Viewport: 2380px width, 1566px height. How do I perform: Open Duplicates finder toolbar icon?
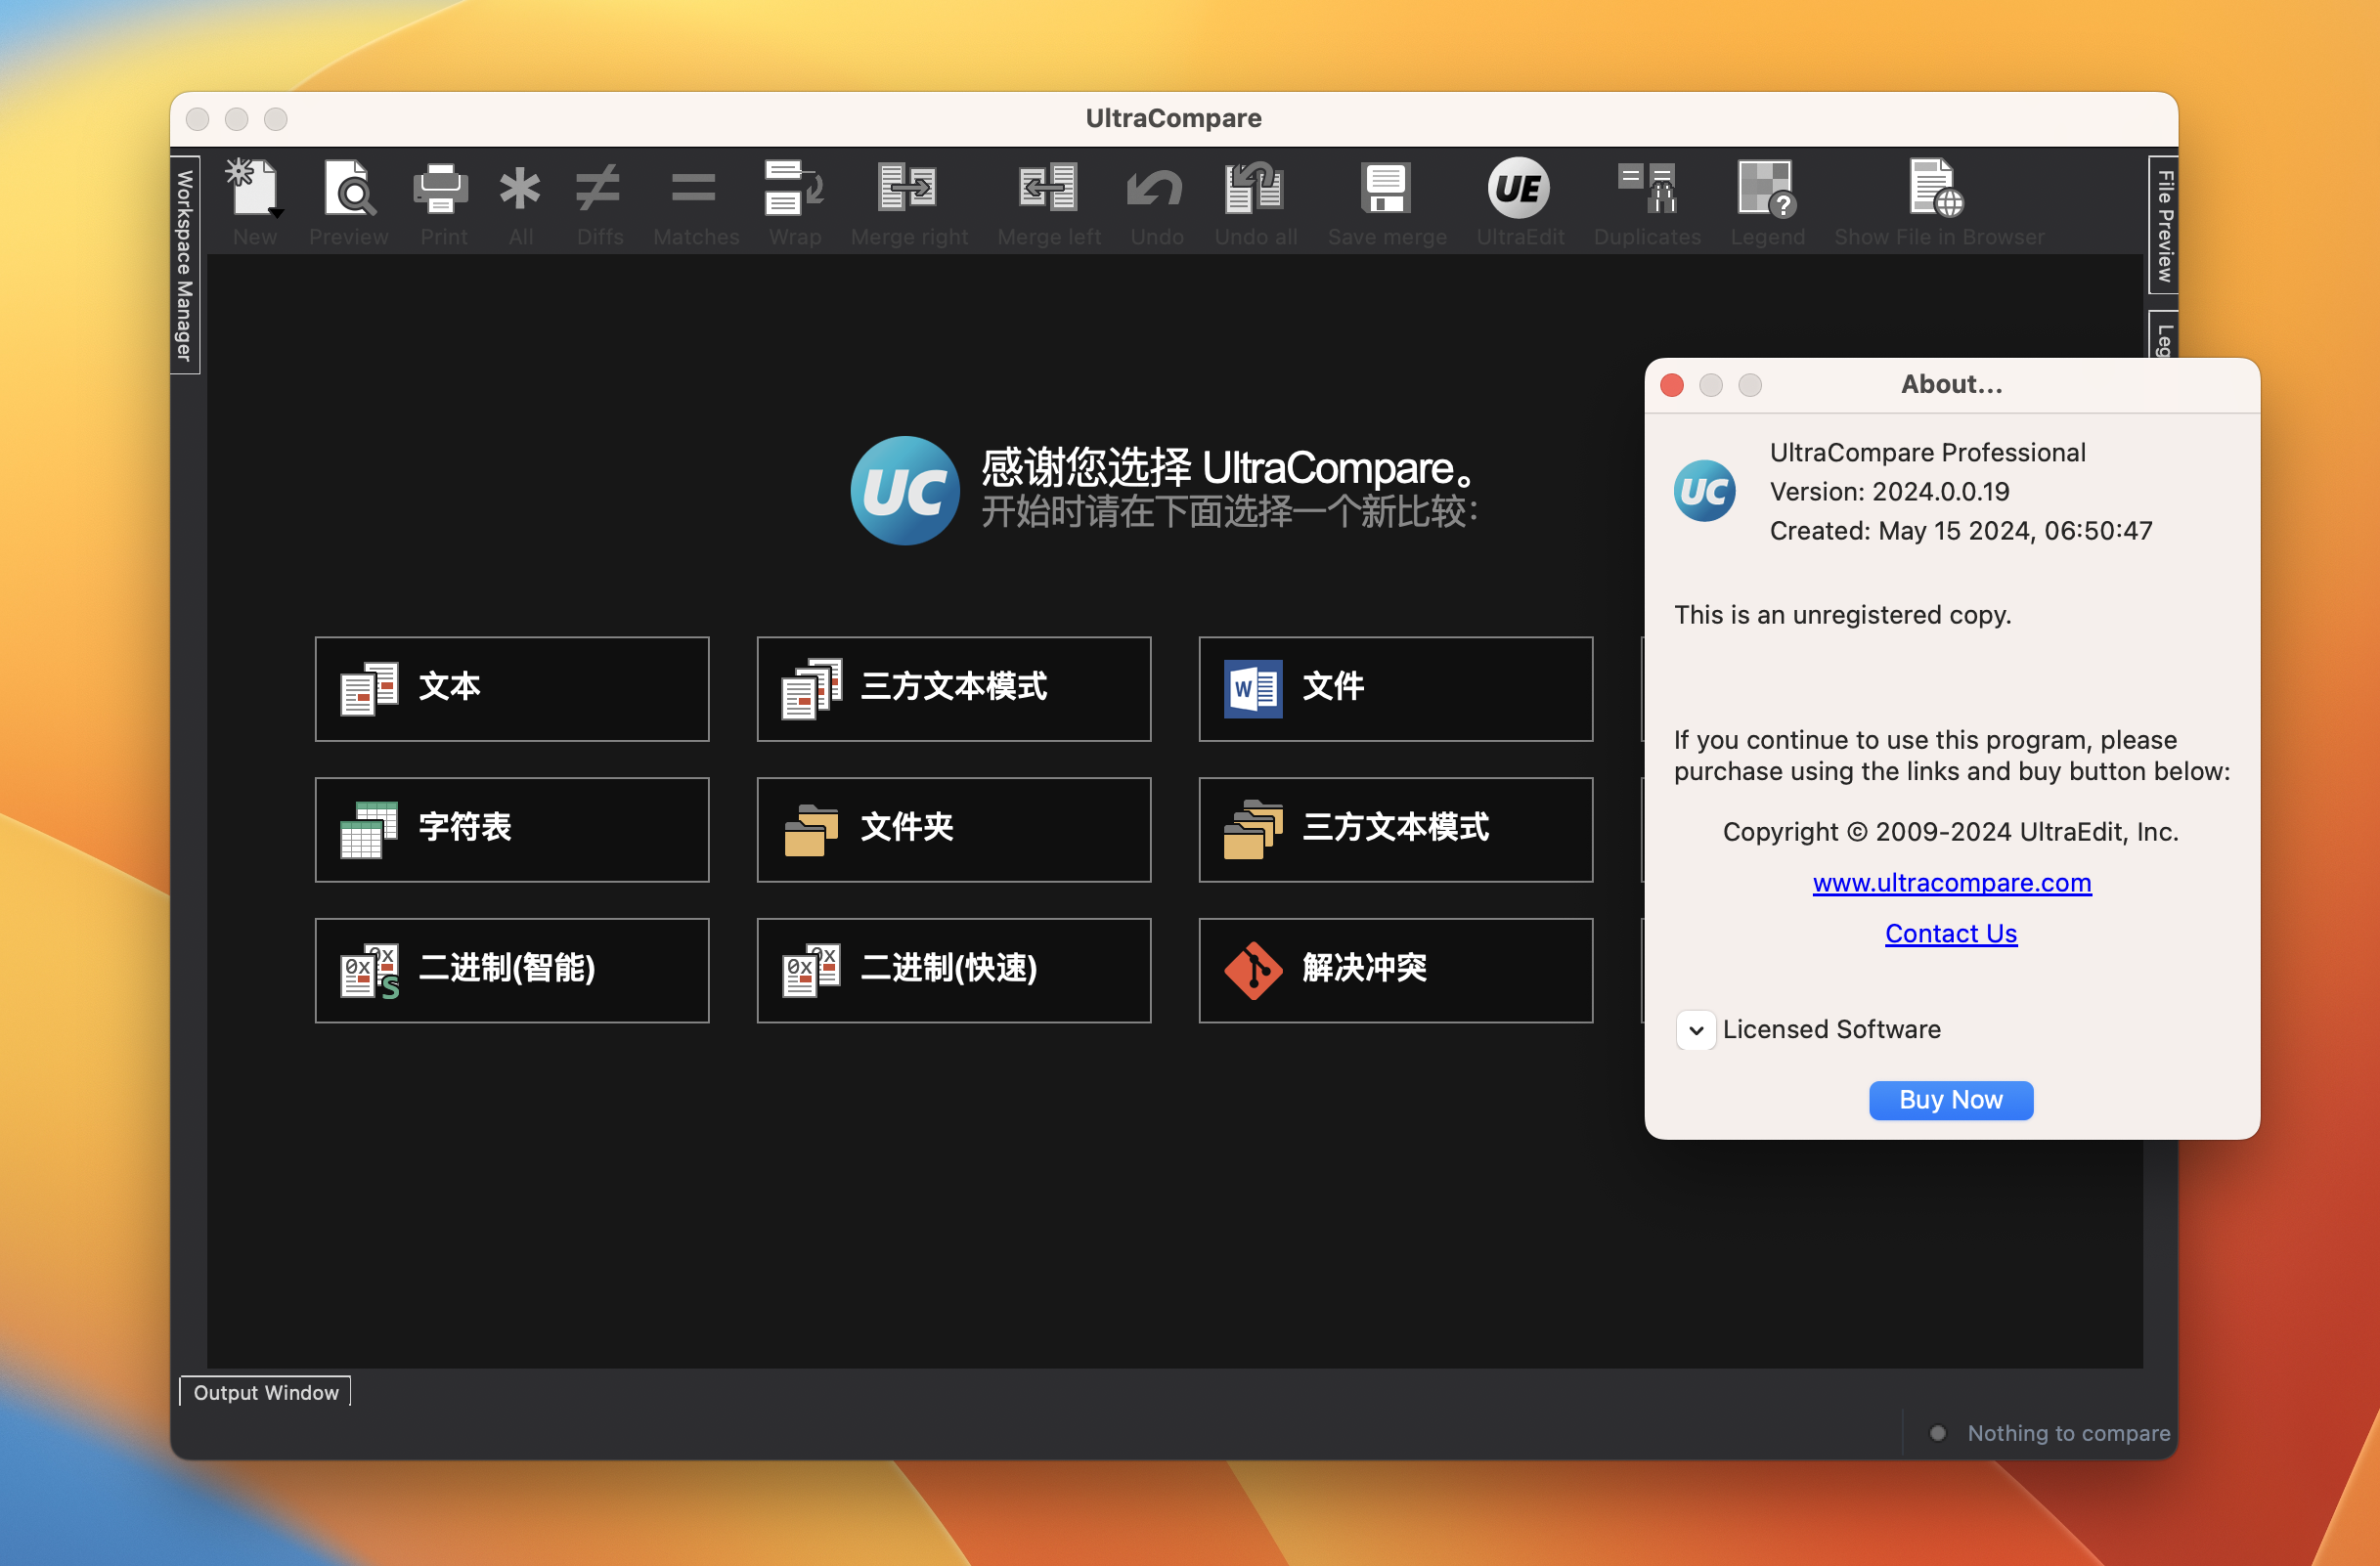(x=1647, y=188)
